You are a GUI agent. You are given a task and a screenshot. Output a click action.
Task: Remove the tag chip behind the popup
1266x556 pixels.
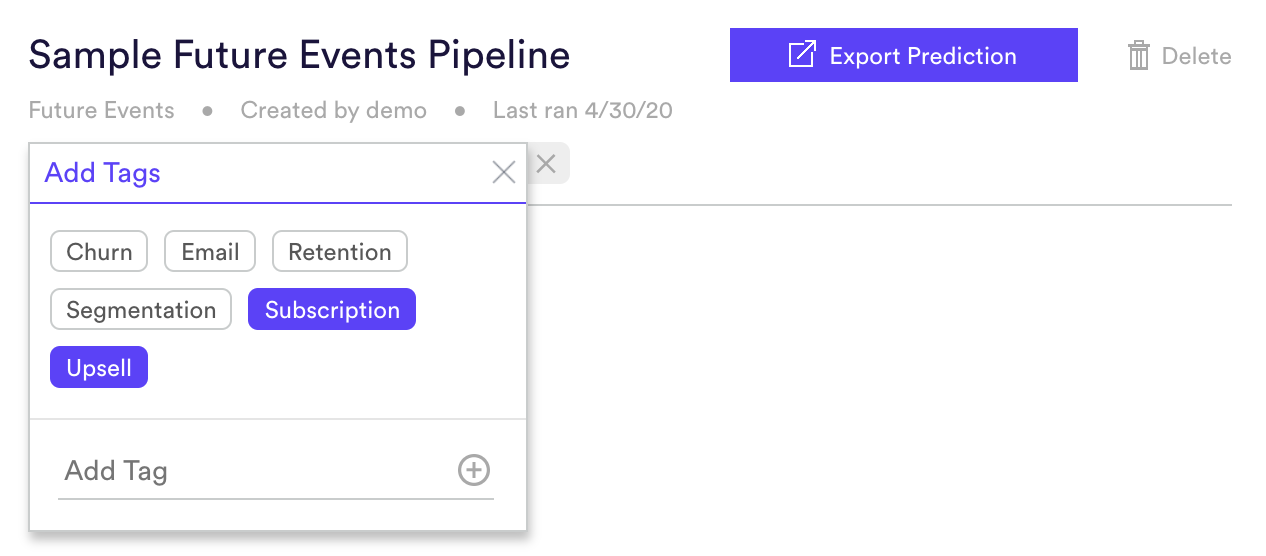545,164
